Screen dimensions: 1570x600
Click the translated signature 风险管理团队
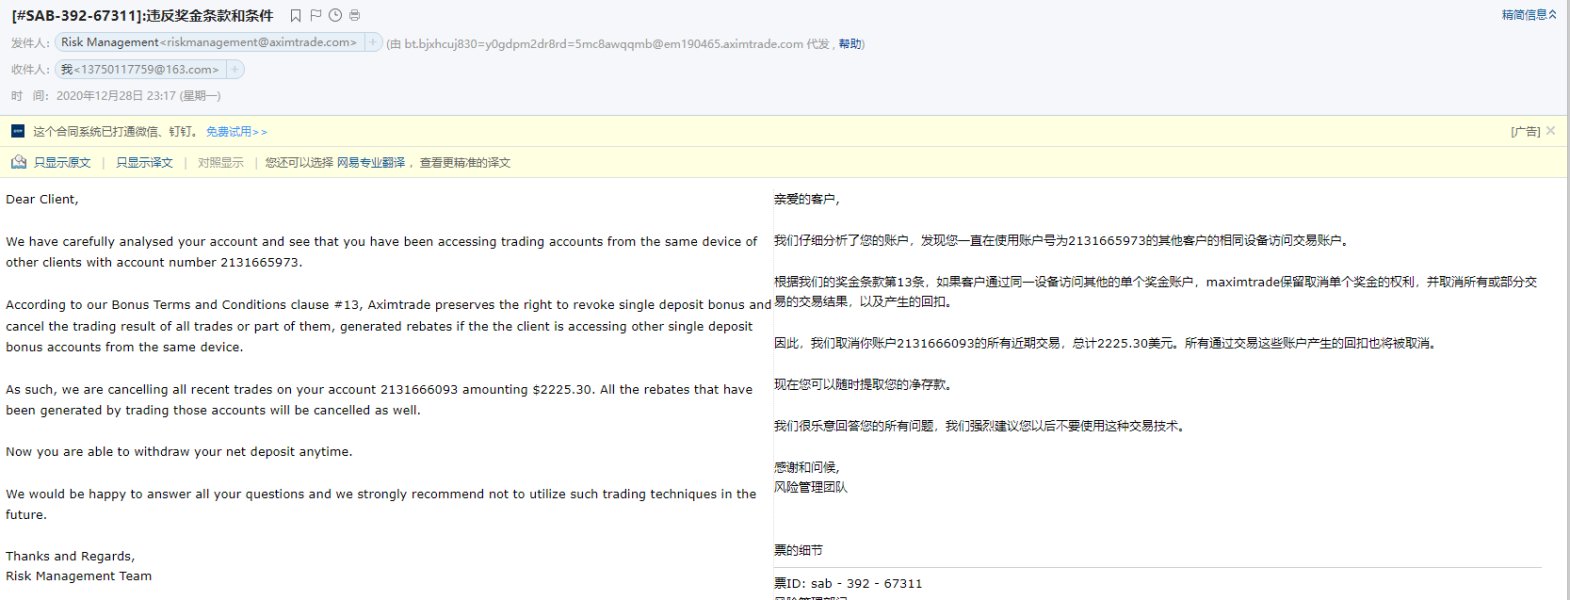coord(810,487)
